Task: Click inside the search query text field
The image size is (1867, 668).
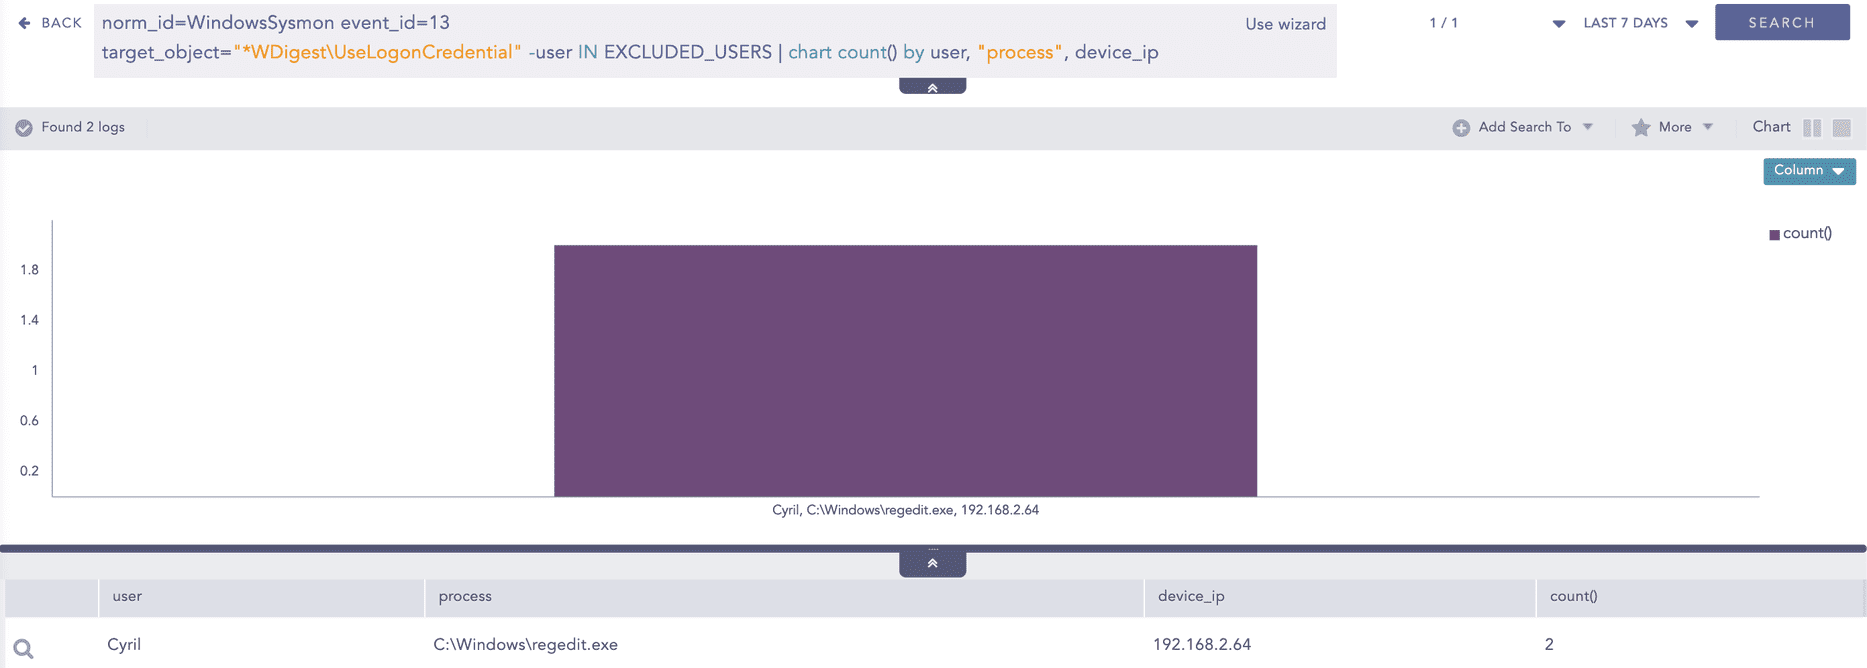Action: (650, 38)
